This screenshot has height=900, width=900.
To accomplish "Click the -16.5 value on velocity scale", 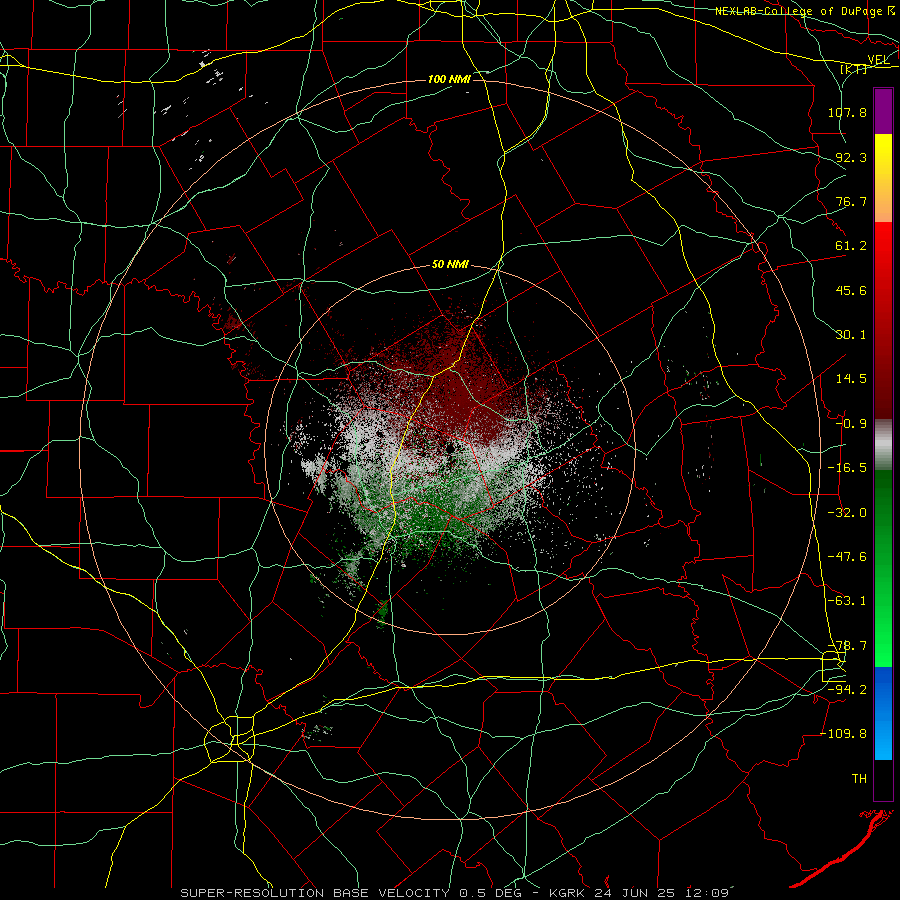I will [x=847, y=468].
